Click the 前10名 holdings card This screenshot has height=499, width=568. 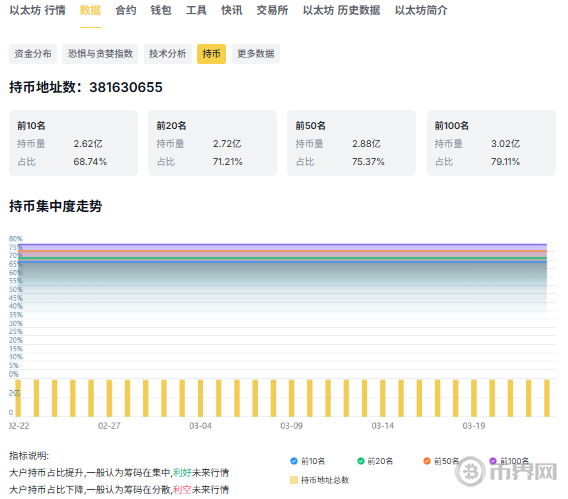click(x=74, y=143)
